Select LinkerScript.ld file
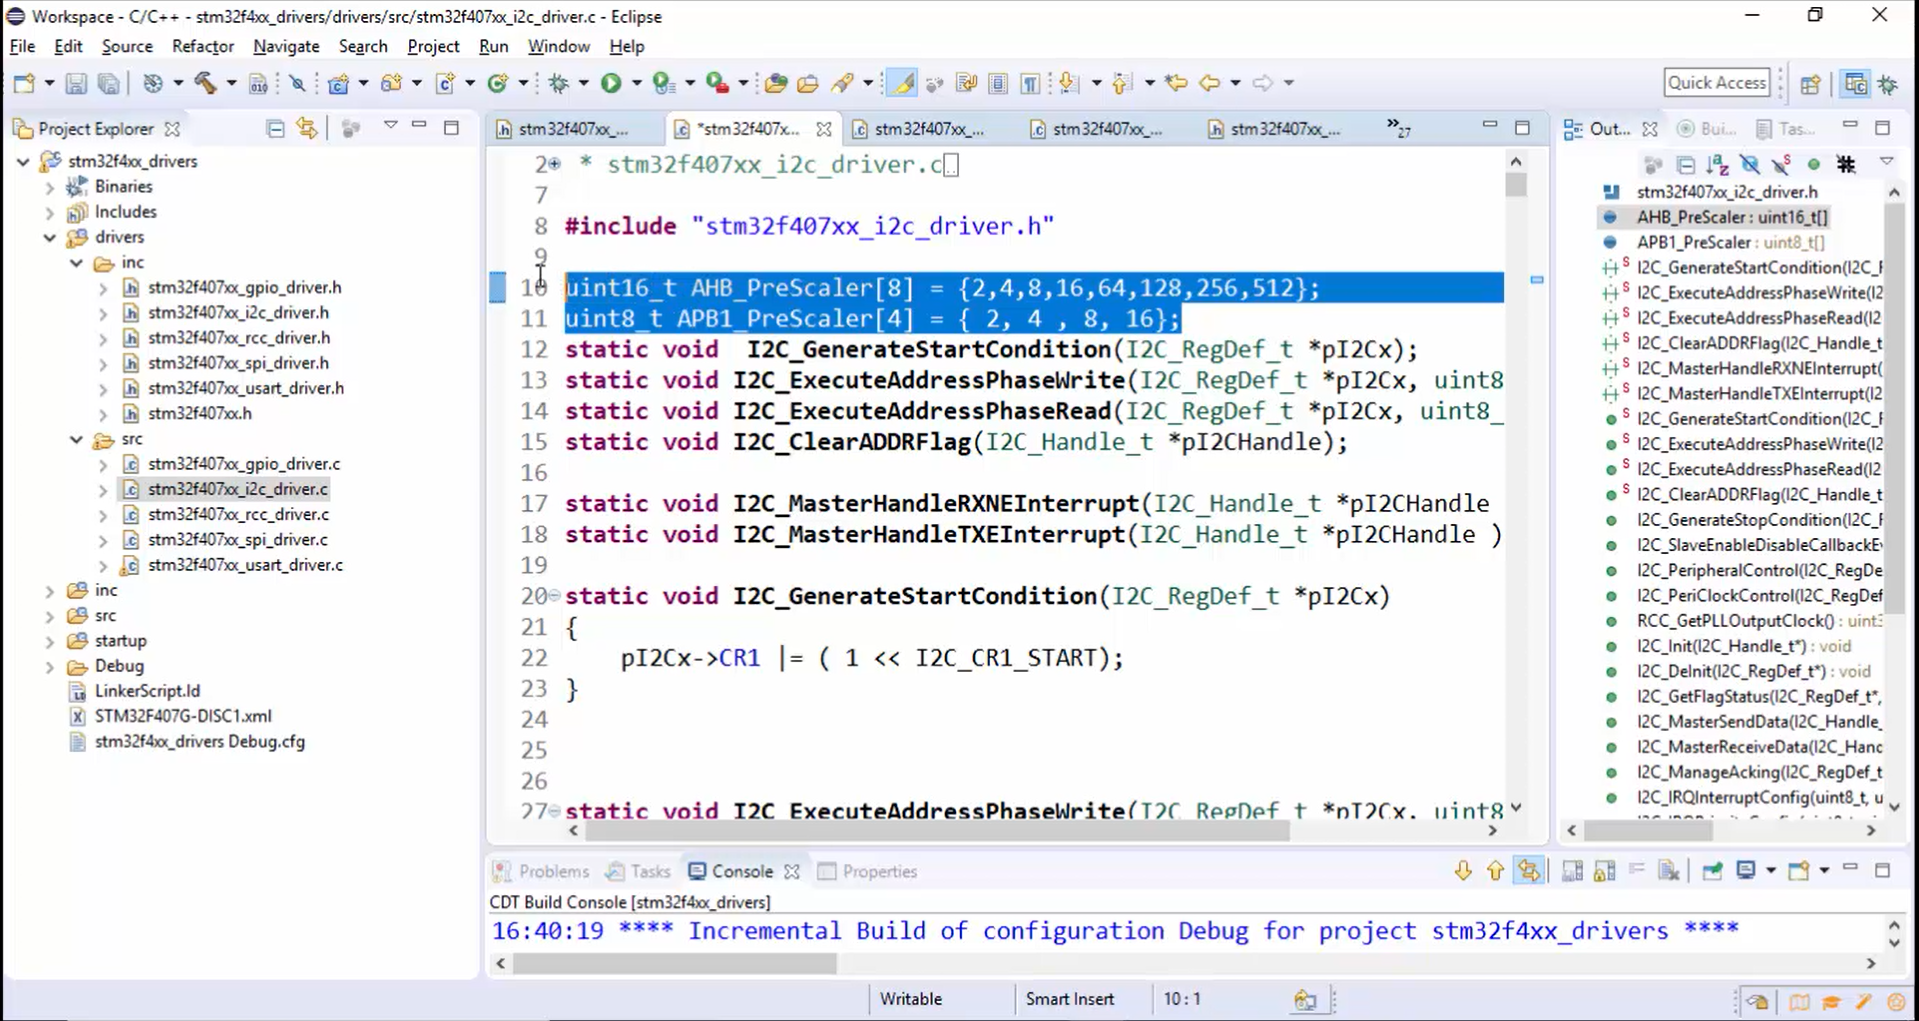Viewport: 1919px width, 1021px height. tap(147, 691)
